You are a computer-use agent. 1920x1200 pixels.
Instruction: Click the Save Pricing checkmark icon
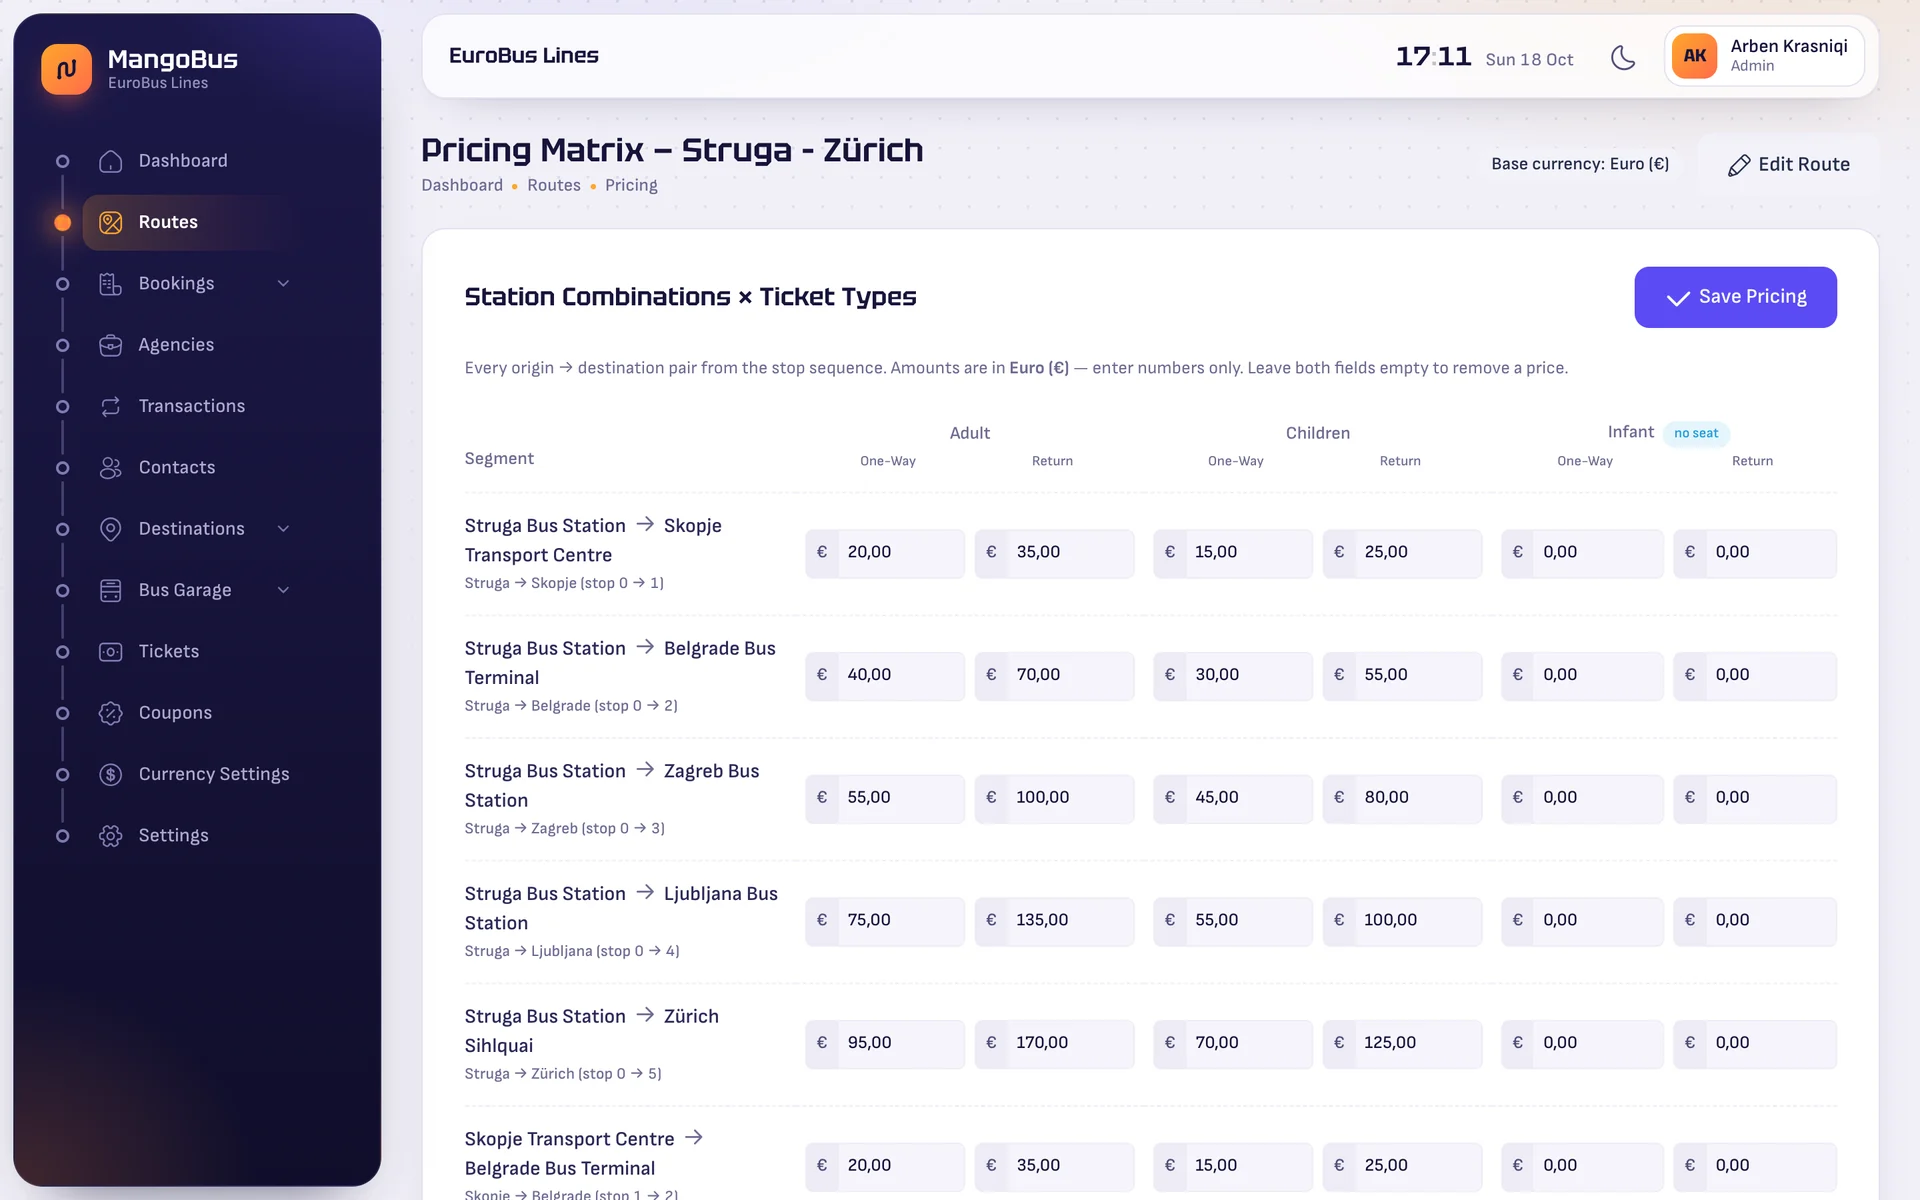[x=1678, y=298]
